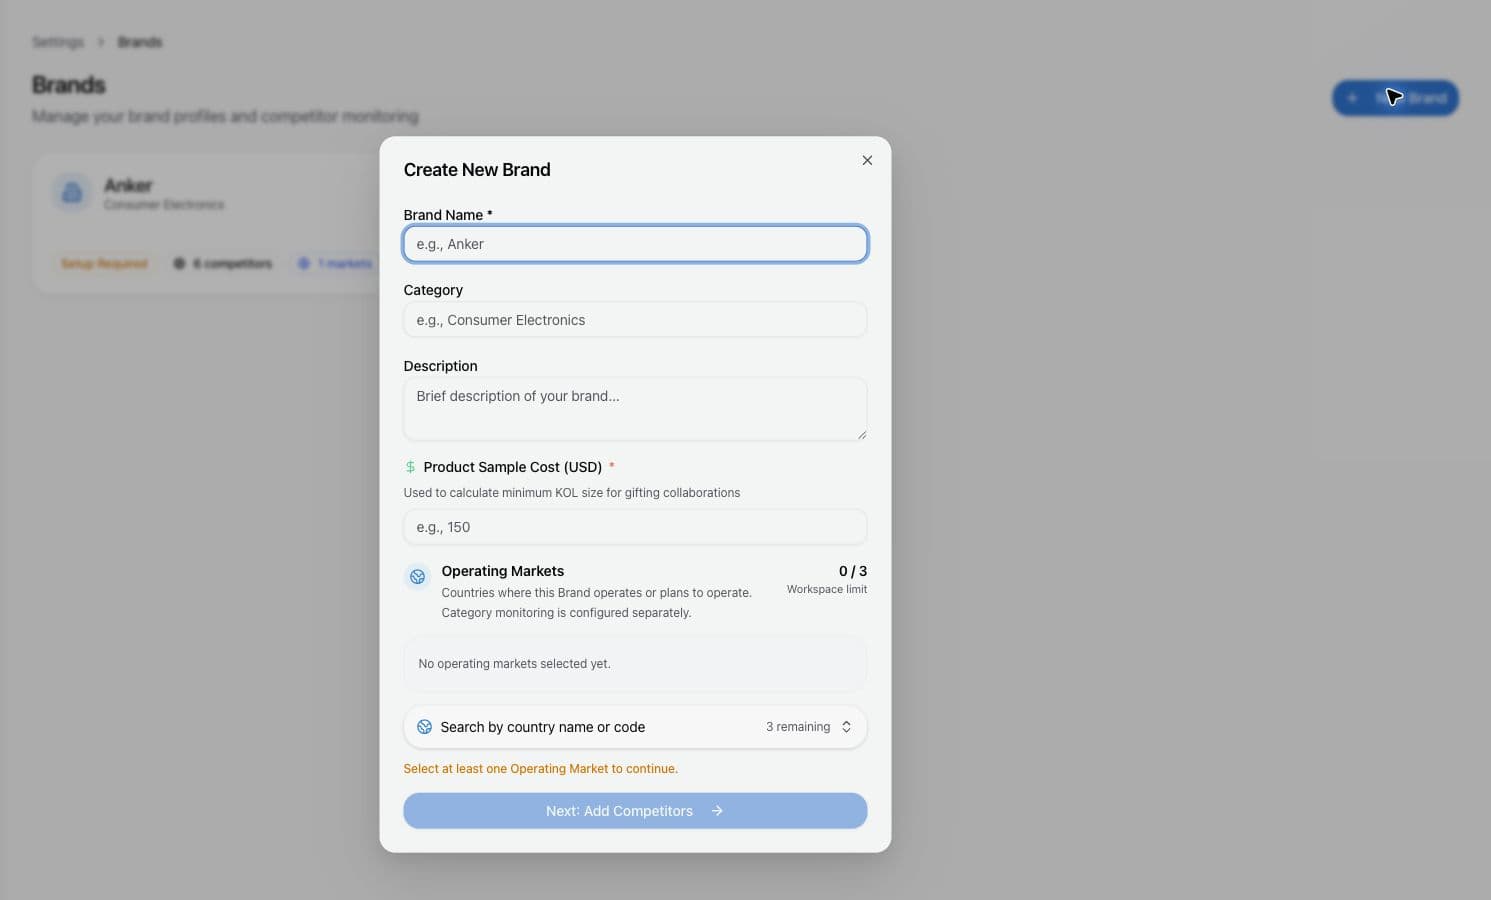Open the country search combo box
Viewport: 1491px width, 900px height.
point(635,727)
